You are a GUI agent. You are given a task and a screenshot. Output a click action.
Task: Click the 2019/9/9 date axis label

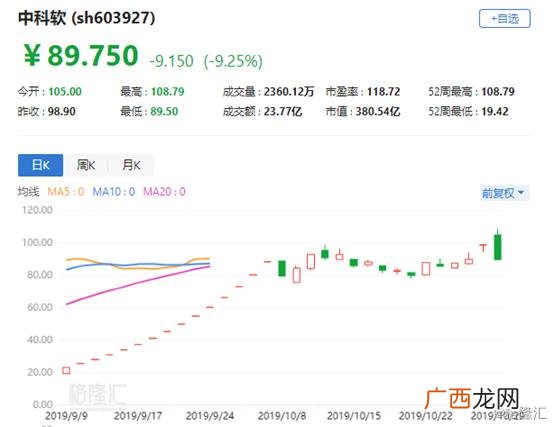[x=66, y=416]
